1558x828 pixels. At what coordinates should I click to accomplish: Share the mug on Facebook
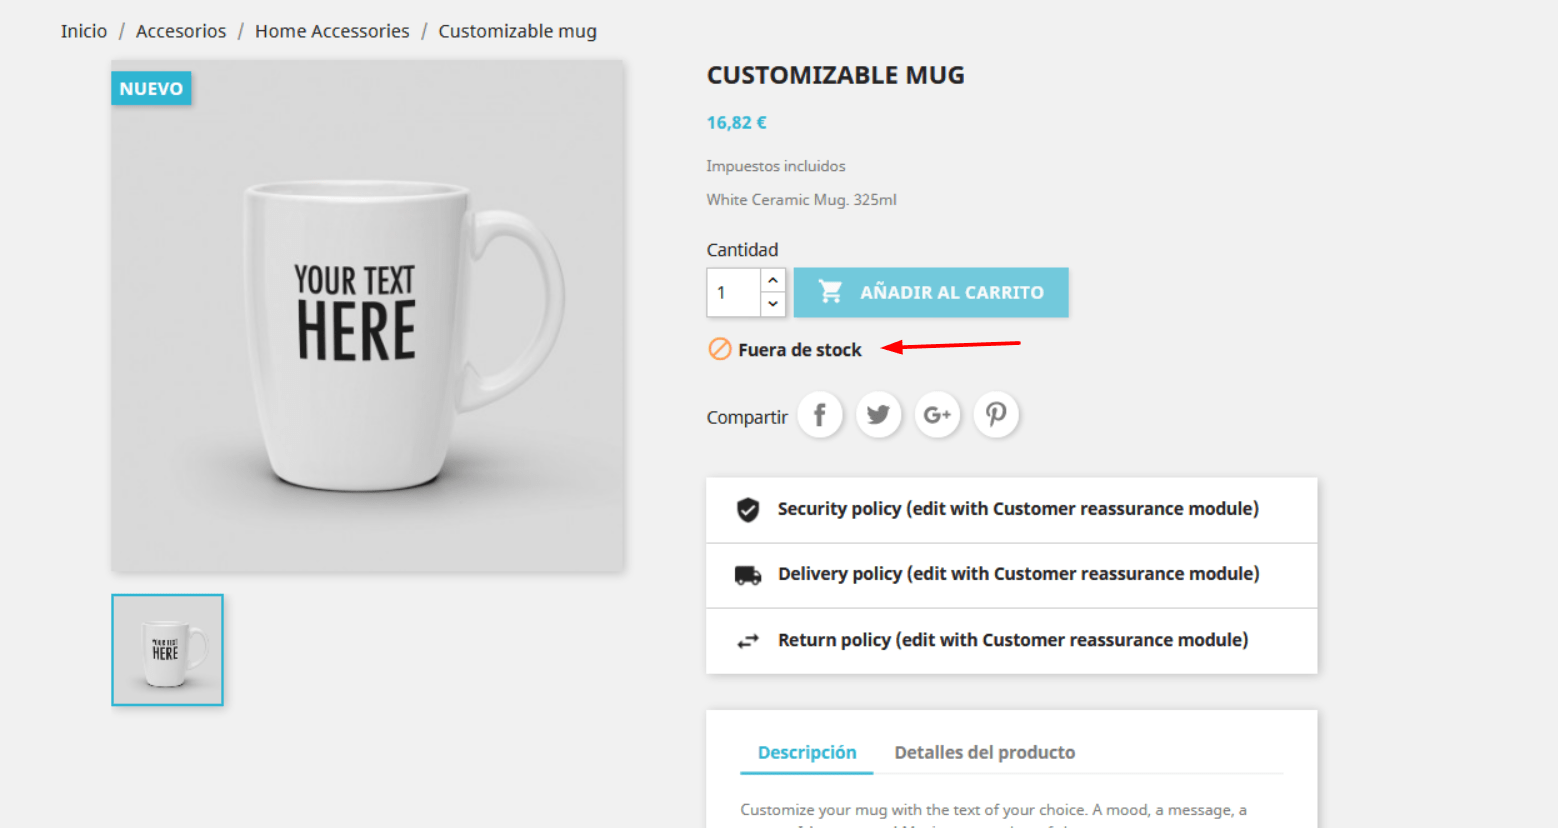820,415
